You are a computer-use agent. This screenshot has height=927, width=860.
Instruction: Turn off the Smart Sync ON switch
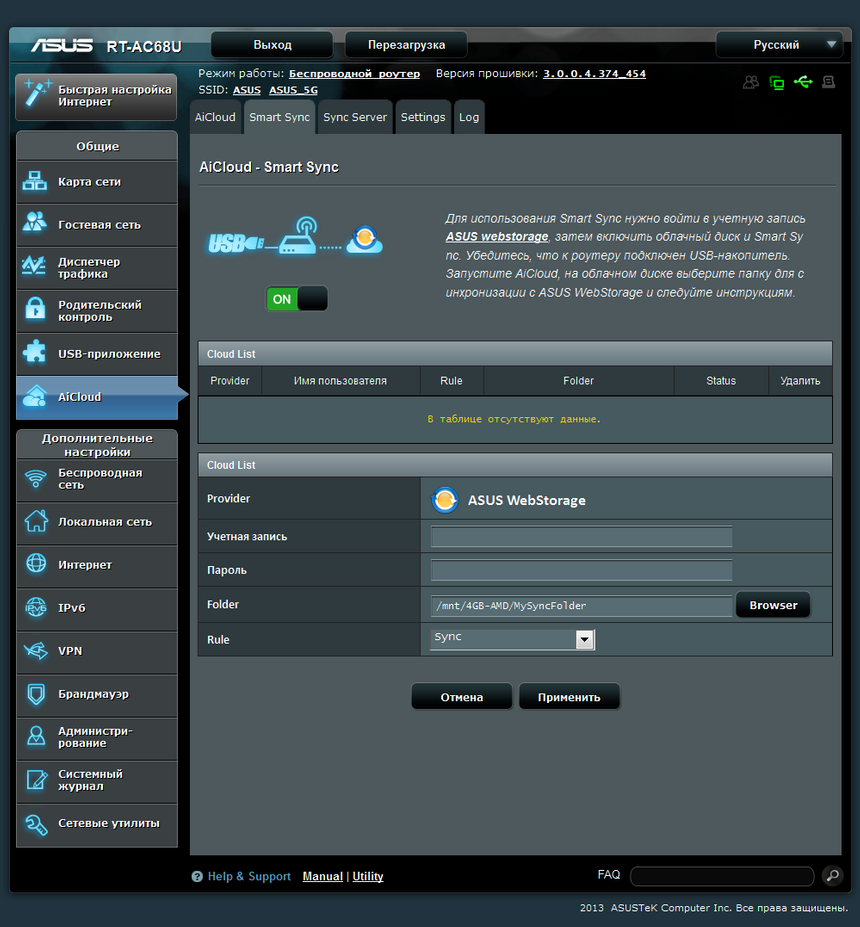[x=297, y=298]
